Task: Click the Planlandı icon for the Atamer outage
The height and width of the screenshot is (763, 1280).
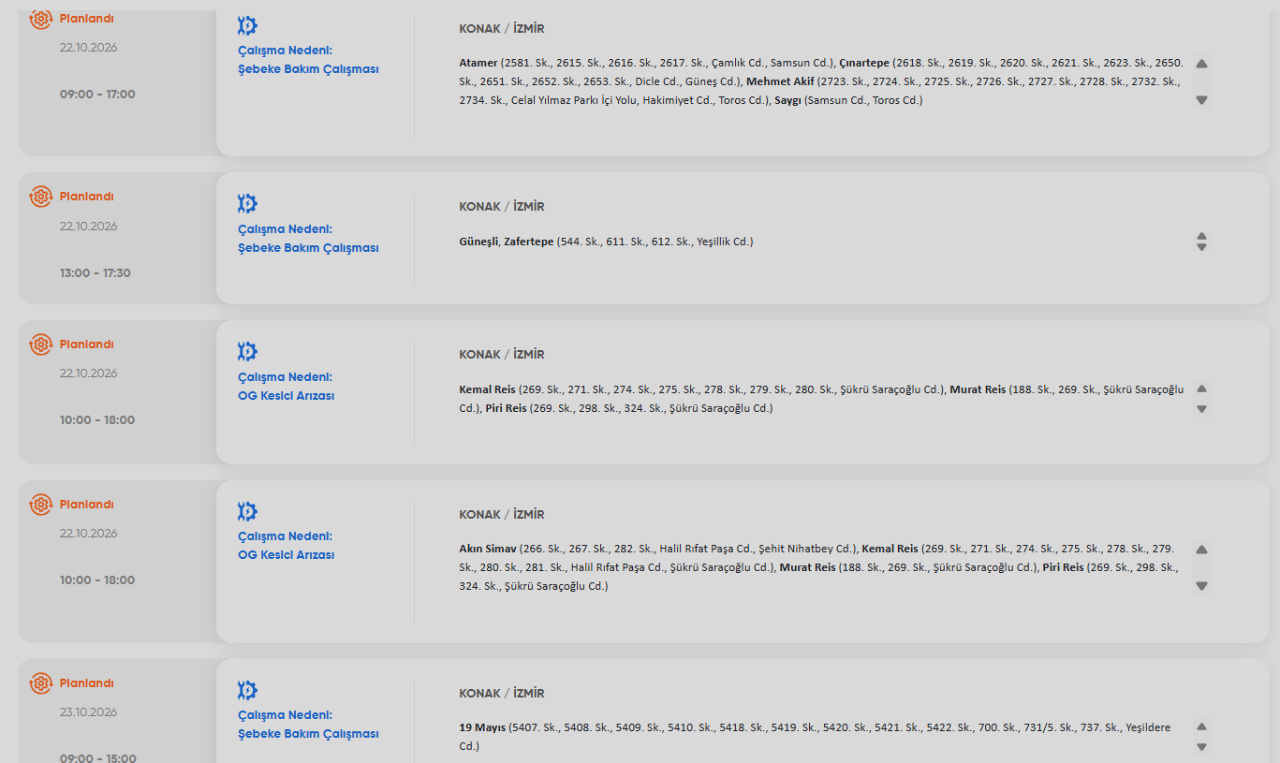Action: (x=41, y=18)
